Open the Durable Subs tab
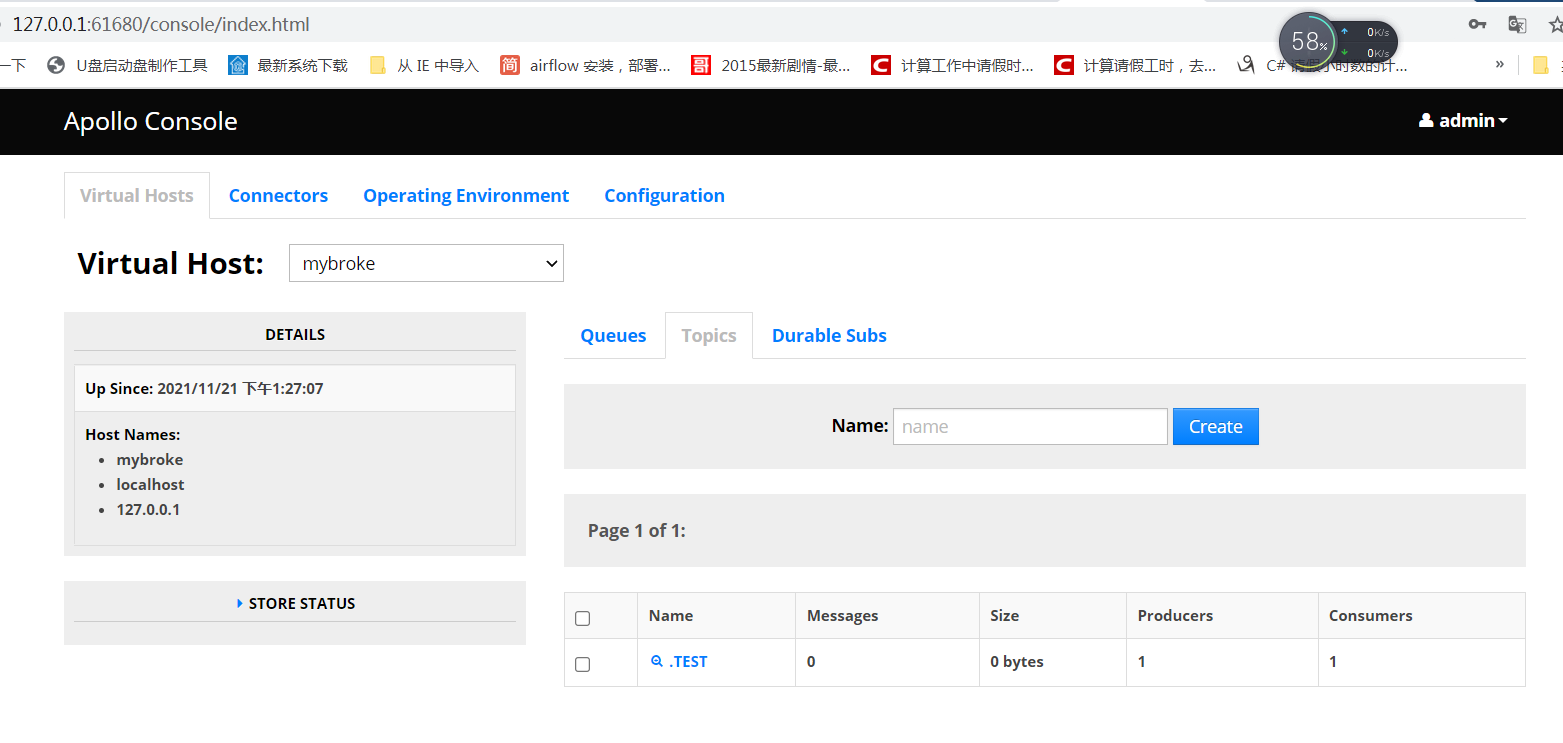The image size is (1563, 743). (x=829, y=335)
